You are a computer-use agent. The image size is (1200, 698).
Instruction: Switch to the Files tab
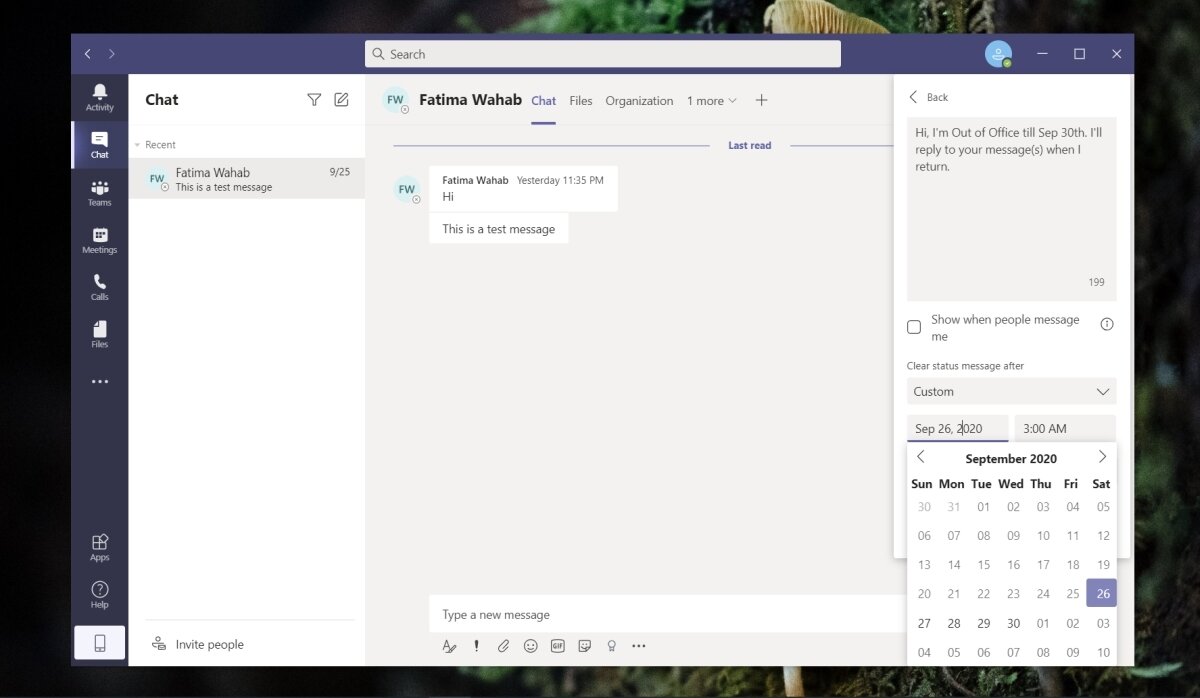(x=580, y=100)
